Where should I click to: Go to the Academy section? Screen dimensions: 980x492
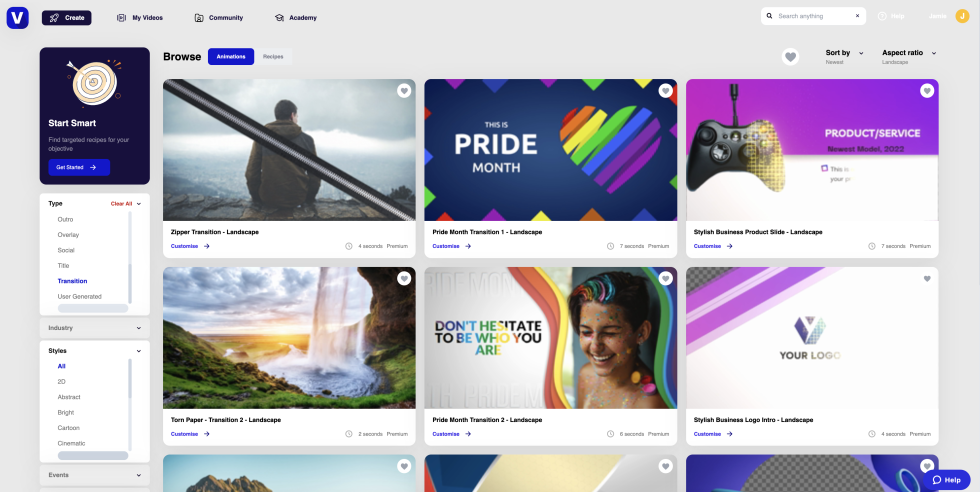point(296,17)
